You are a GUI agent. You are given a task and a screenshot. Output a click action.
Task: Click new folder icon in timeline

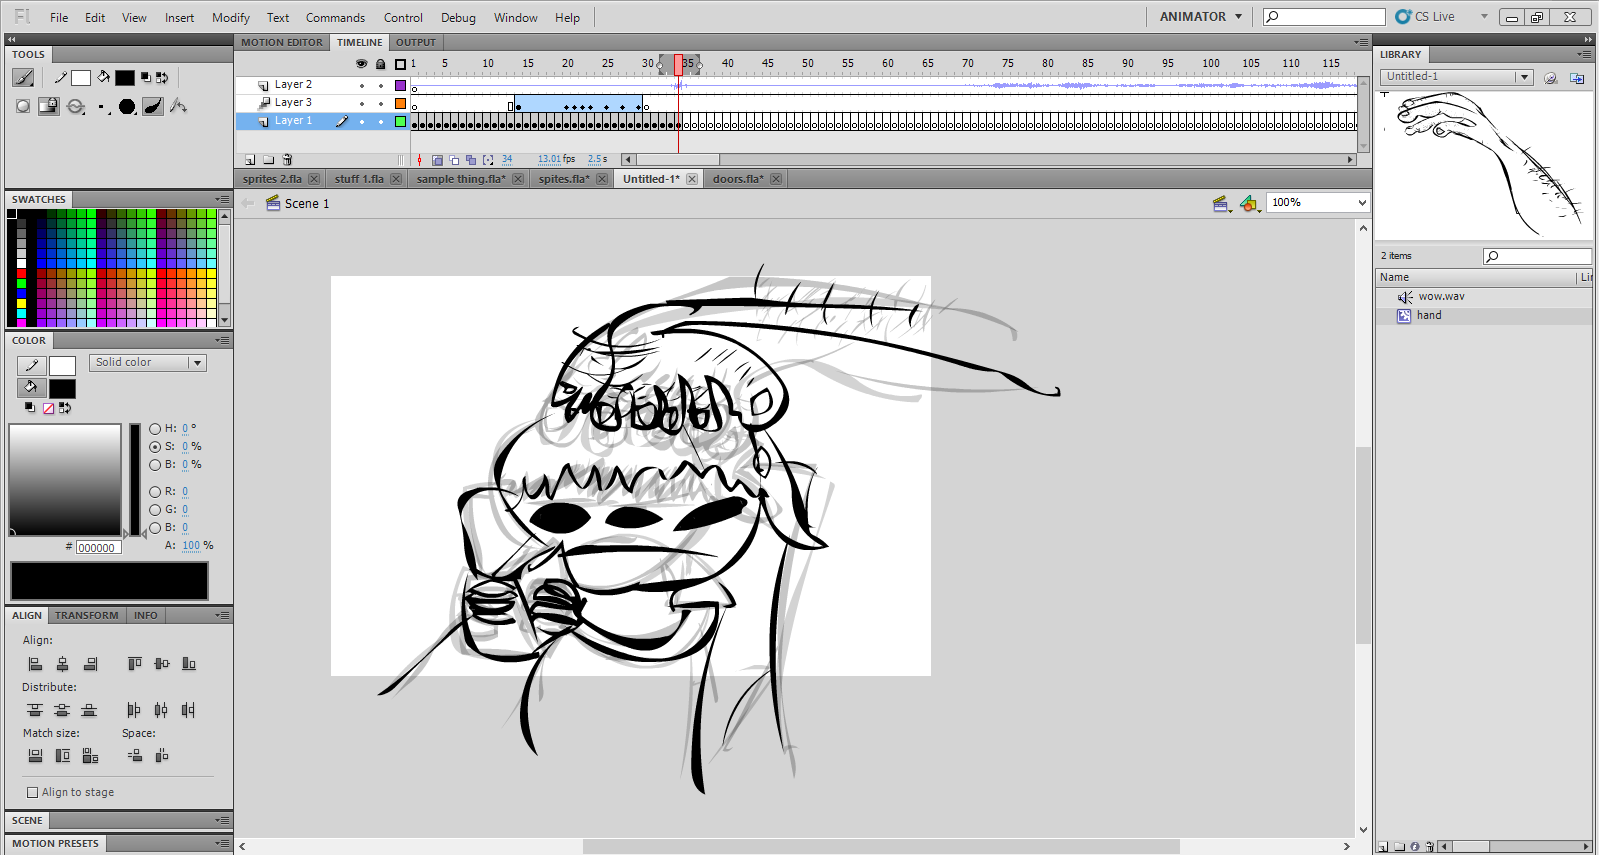(x=268, y=160)
